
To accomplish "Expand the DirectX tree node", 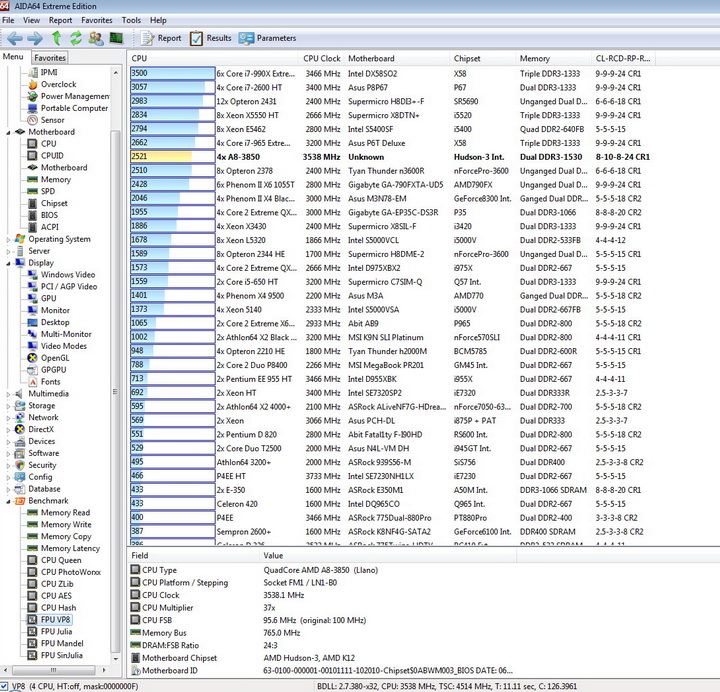I will click(x=8, y=430).
